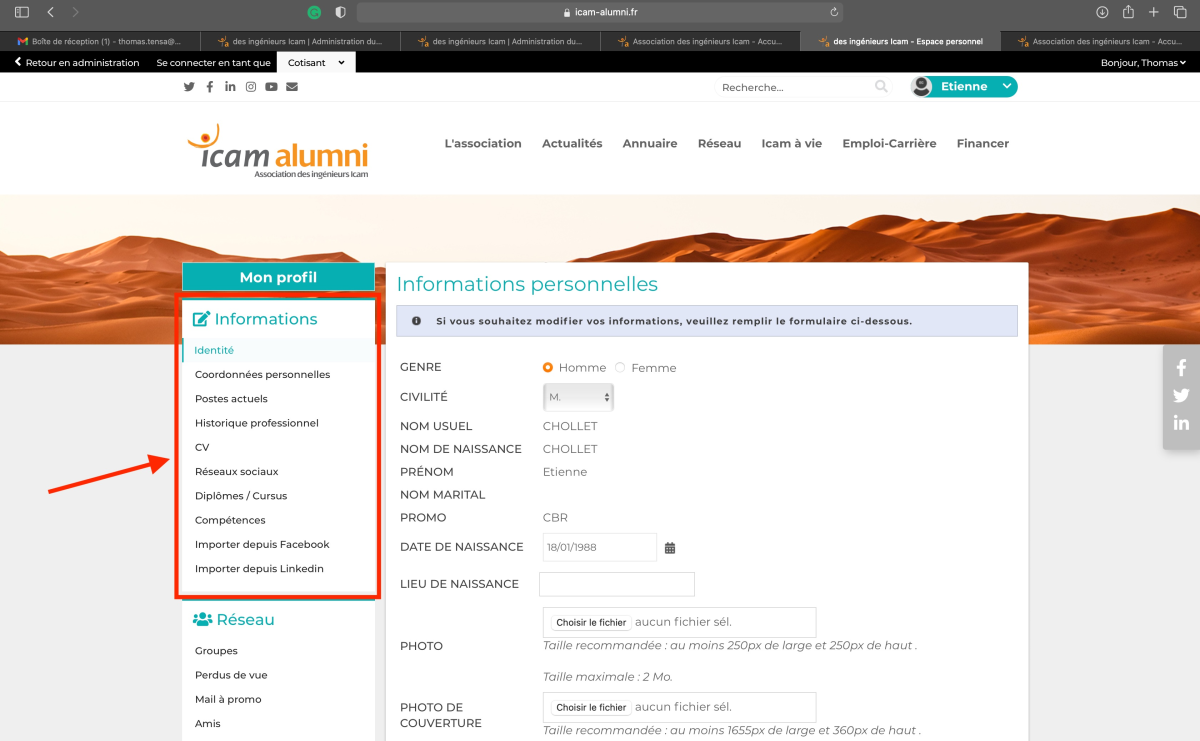This screenshot has height=741, width=1200.
Task: Click the search magnifier icon
Action: (x=881, y=87)
